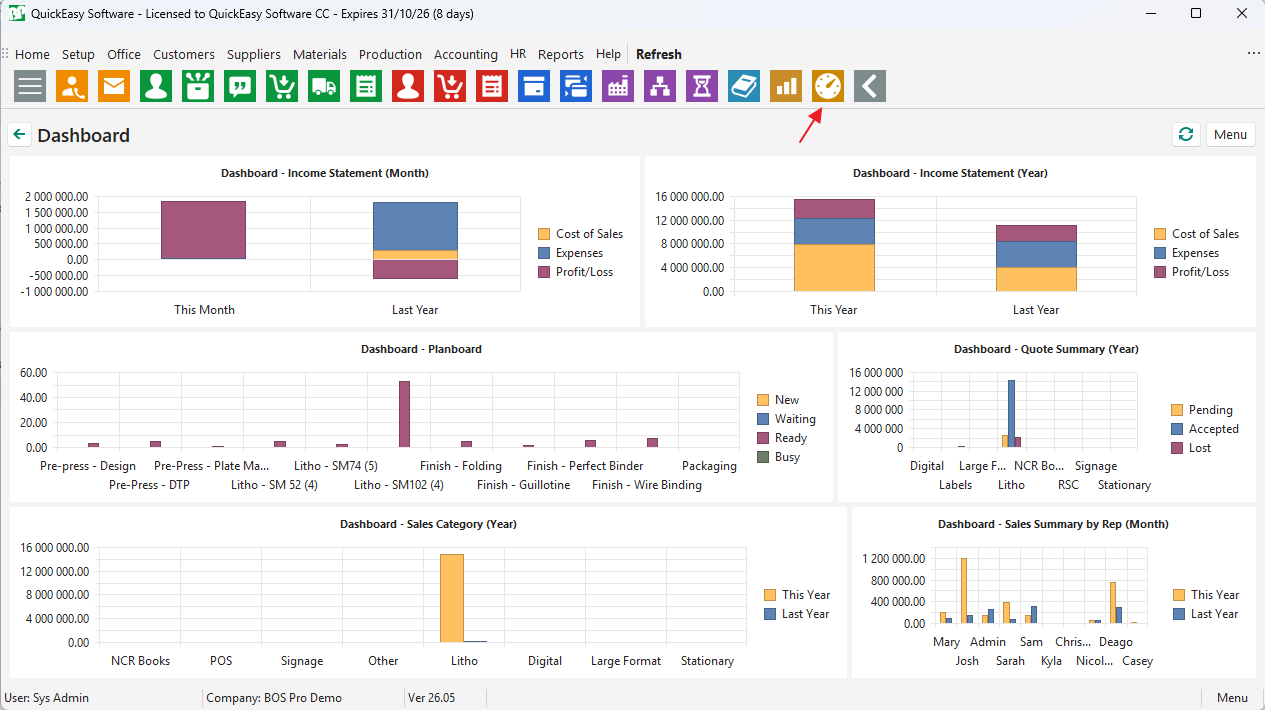Open the green document list icon

coord(367,86)
